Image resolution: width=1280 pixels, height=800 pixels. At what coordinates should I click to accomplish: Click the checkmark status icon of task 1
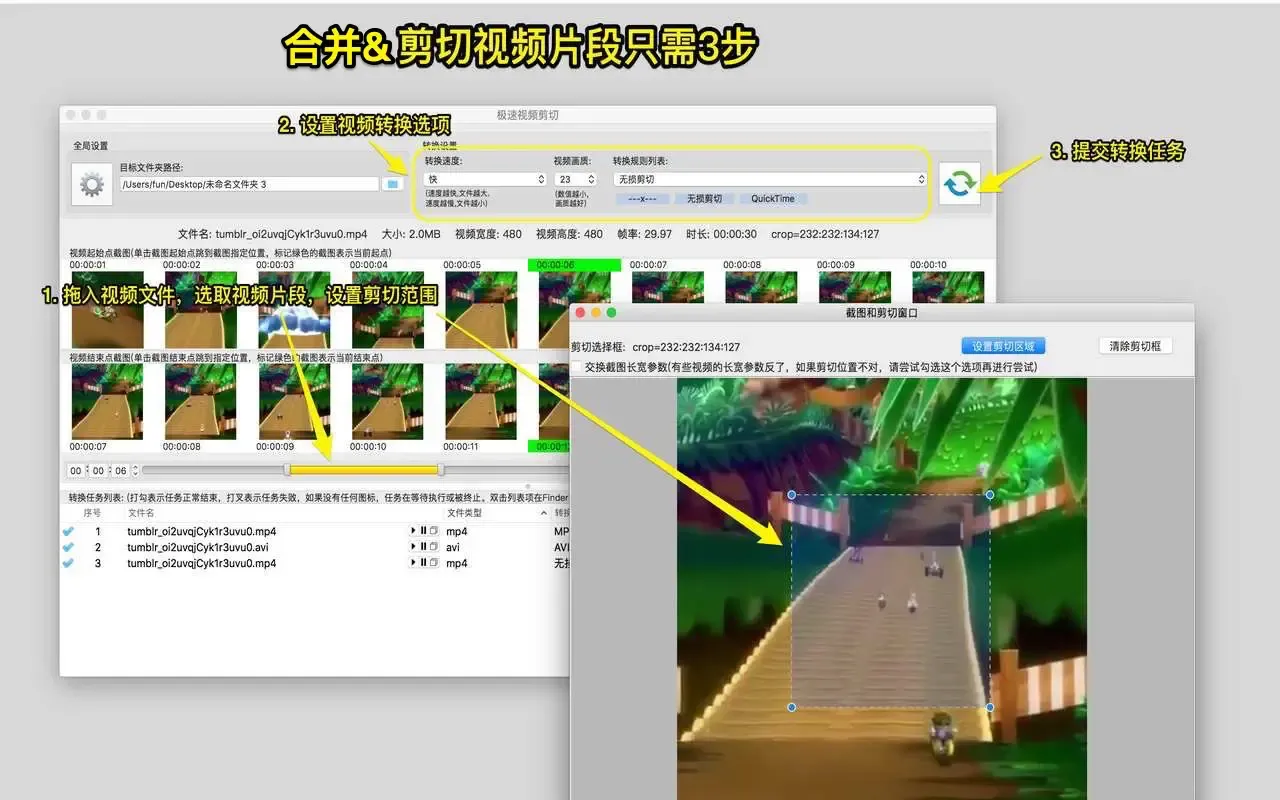pos(69,531)
